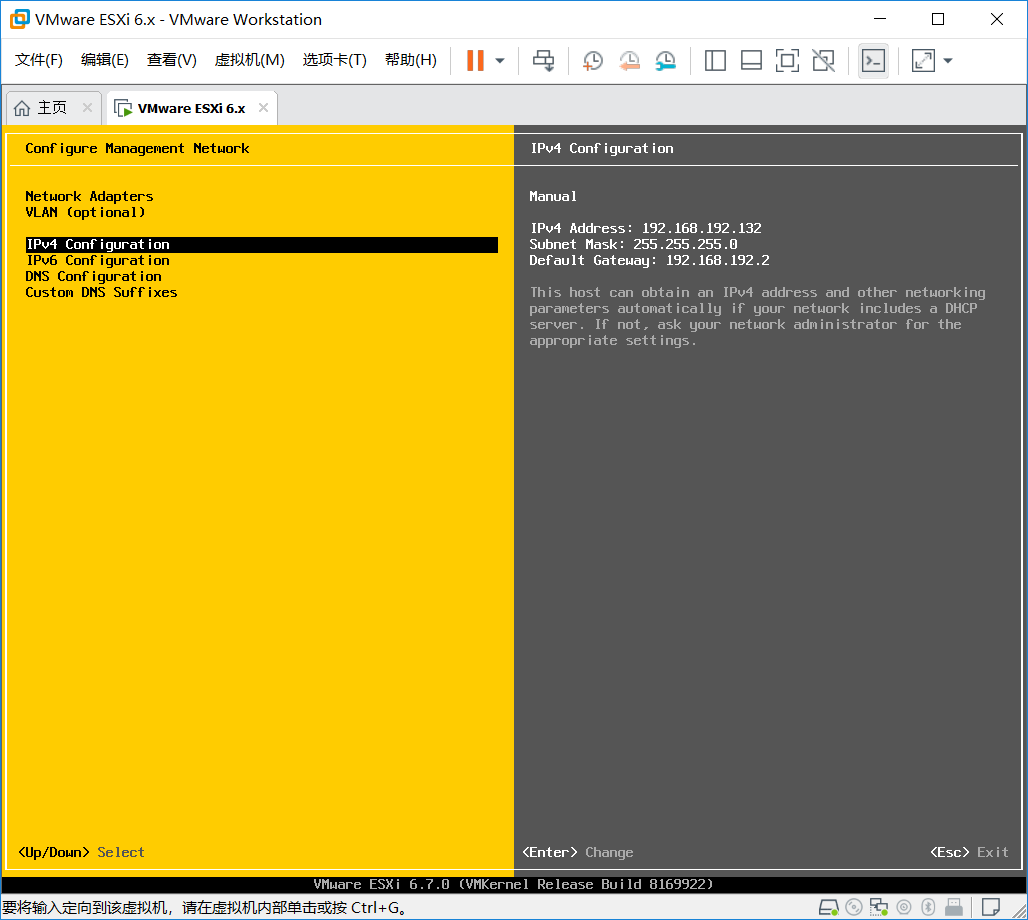Click the hard disk status icon
Viewport: 1028px width, 920px height.
(829, 908)
